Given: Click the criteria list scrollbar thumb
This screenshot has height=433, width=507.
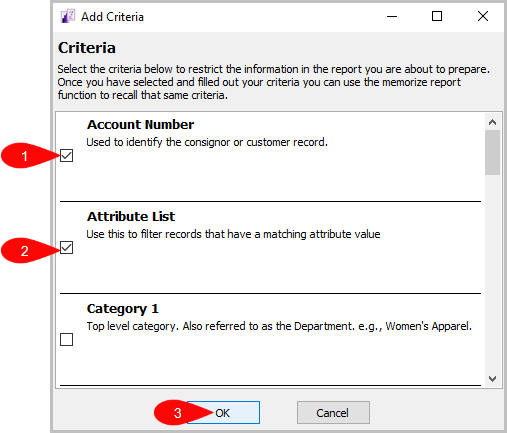Looking at the screenshot, I should pos(492,152).
